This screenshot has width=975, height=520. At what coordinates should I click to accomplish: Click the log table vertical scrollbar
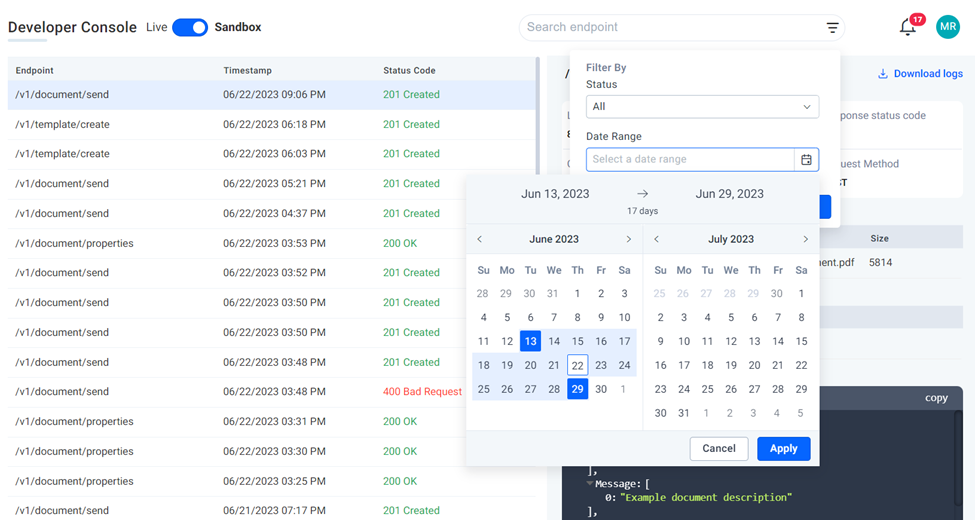point(538,118)
